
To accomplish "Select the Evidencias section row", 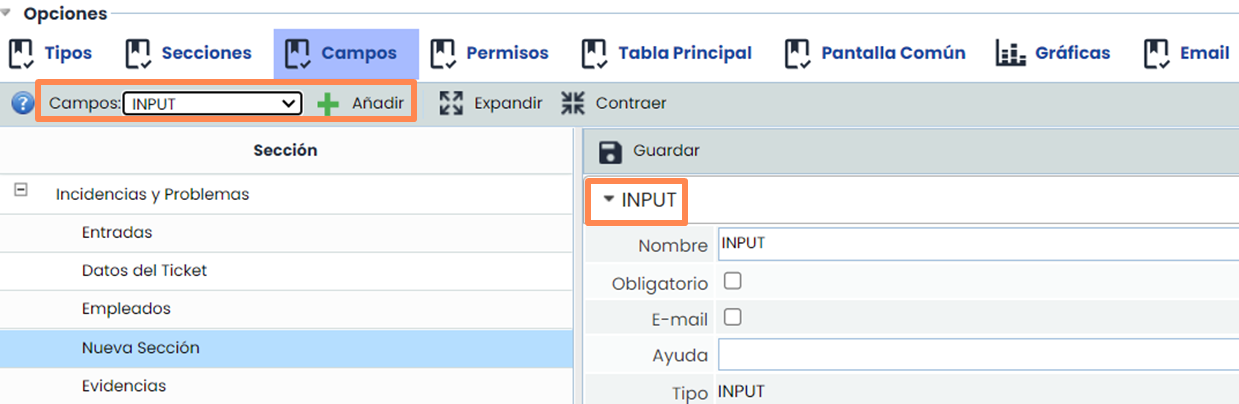I will coord(124,386).
